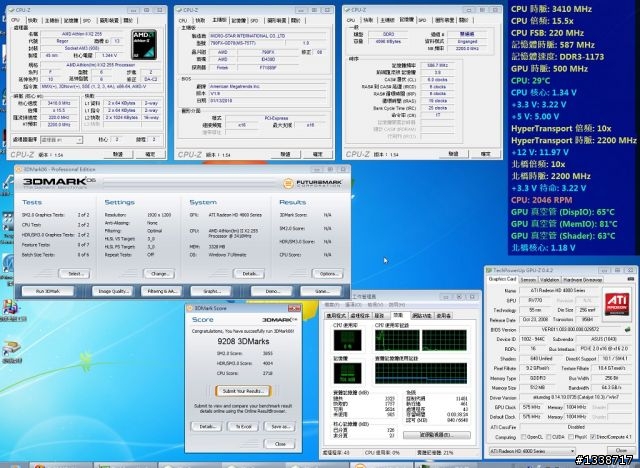Click the BIOS save chip icon in GPU-Z
The width and height of the screenshot is (640, 468).
[x=627, y=329]
